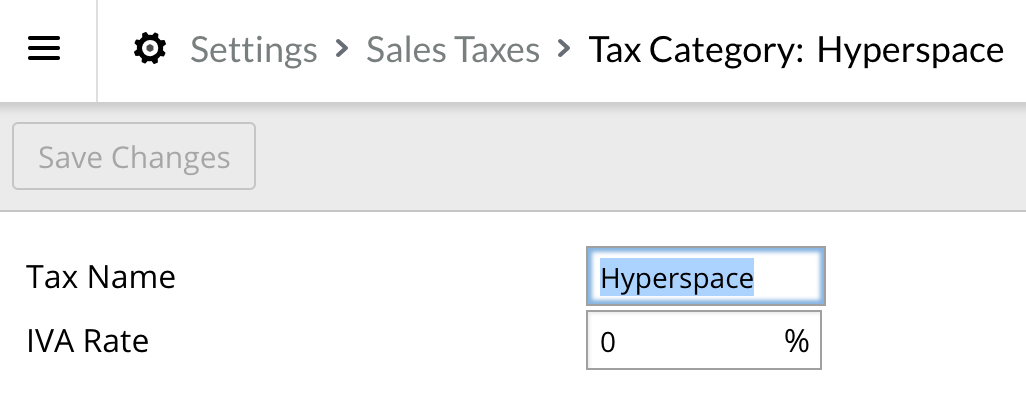The width and height of the screenshot is (1026, 406).
Task: Click the Tax Name label
Action: coord(101,277)
